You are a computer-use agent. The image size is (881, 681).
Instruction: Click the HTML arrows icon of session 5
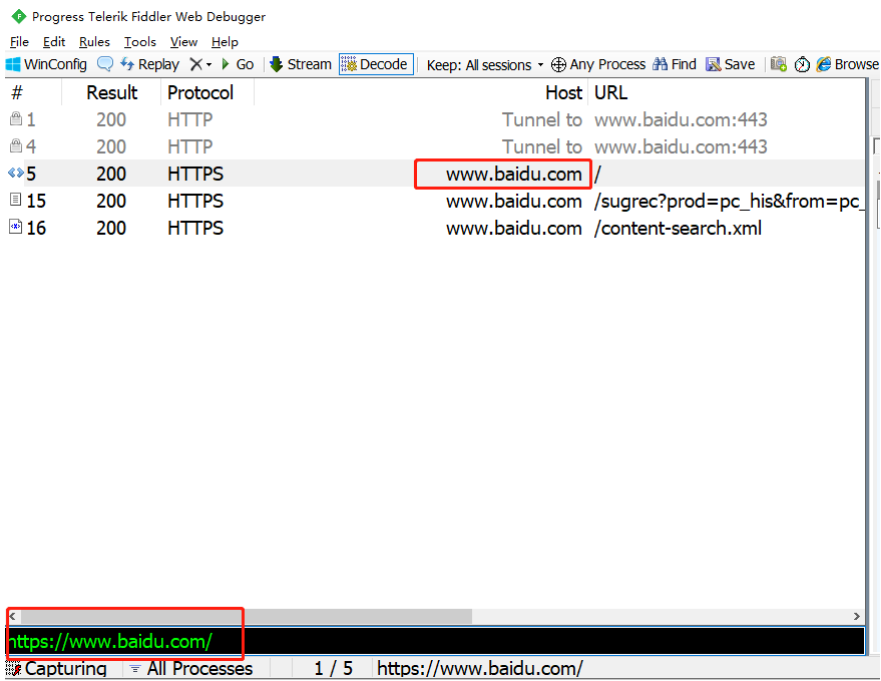pos(16,172)
